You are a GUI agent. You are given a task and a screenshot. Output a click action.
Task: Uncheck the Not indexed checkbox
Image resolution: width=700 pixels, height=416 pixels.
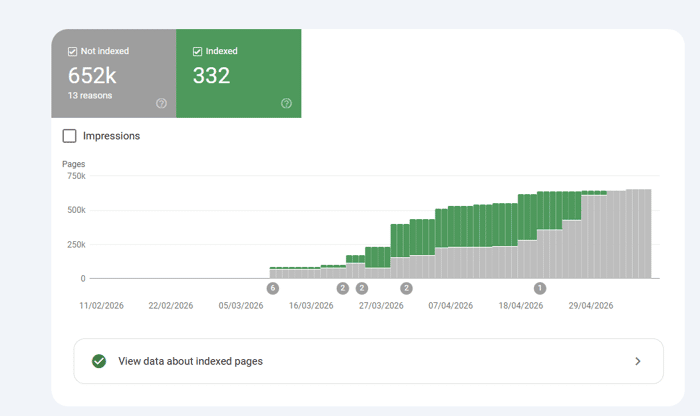[x=72, y=51]
